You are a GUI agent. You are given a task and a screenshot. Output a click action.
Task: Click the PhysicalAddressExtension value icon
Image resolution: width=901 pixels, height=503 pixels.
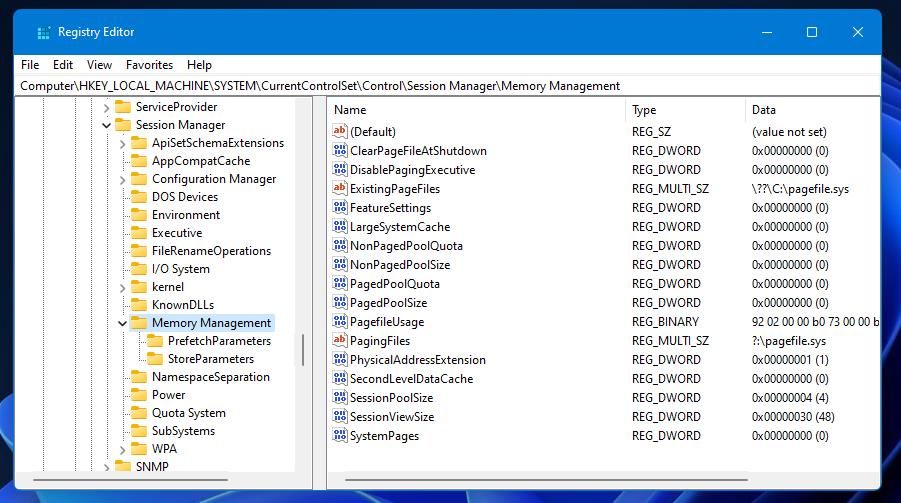coord(340,359)
